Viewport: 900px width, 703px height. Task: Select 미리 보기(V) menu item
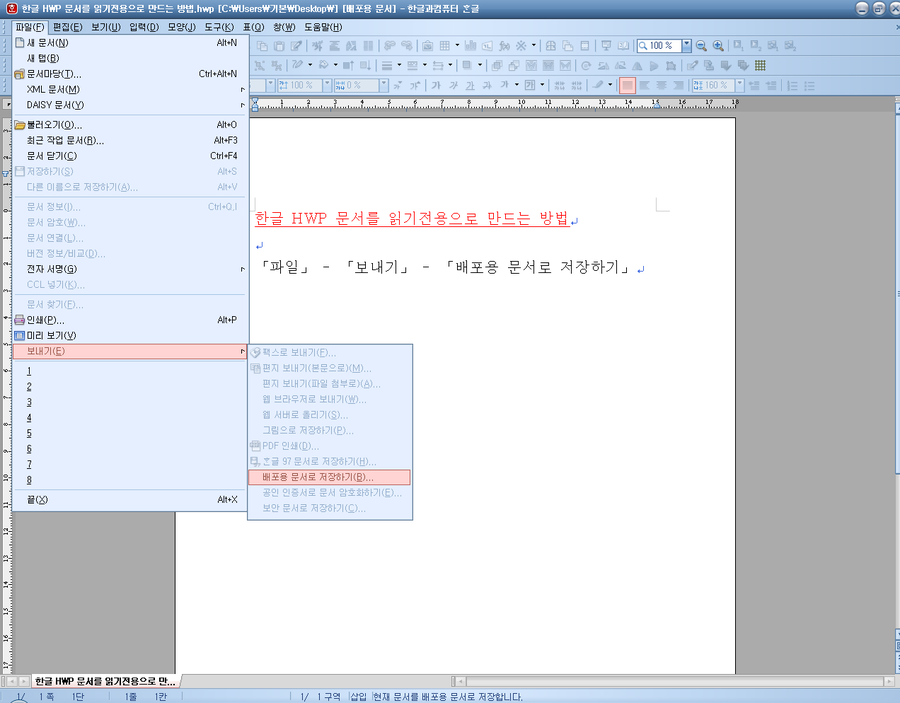coord(130,336)
